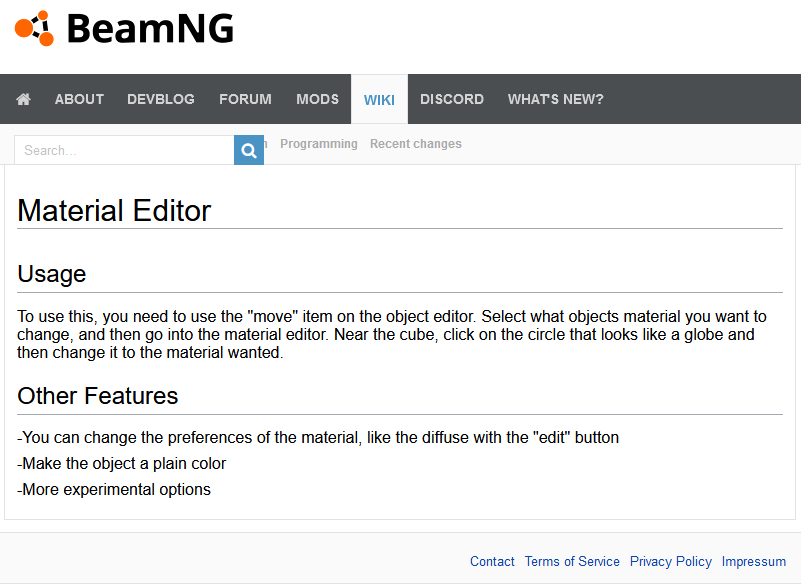Open the MODS section
The height and width of the screenshot is (586, 801).
(317, 99)
